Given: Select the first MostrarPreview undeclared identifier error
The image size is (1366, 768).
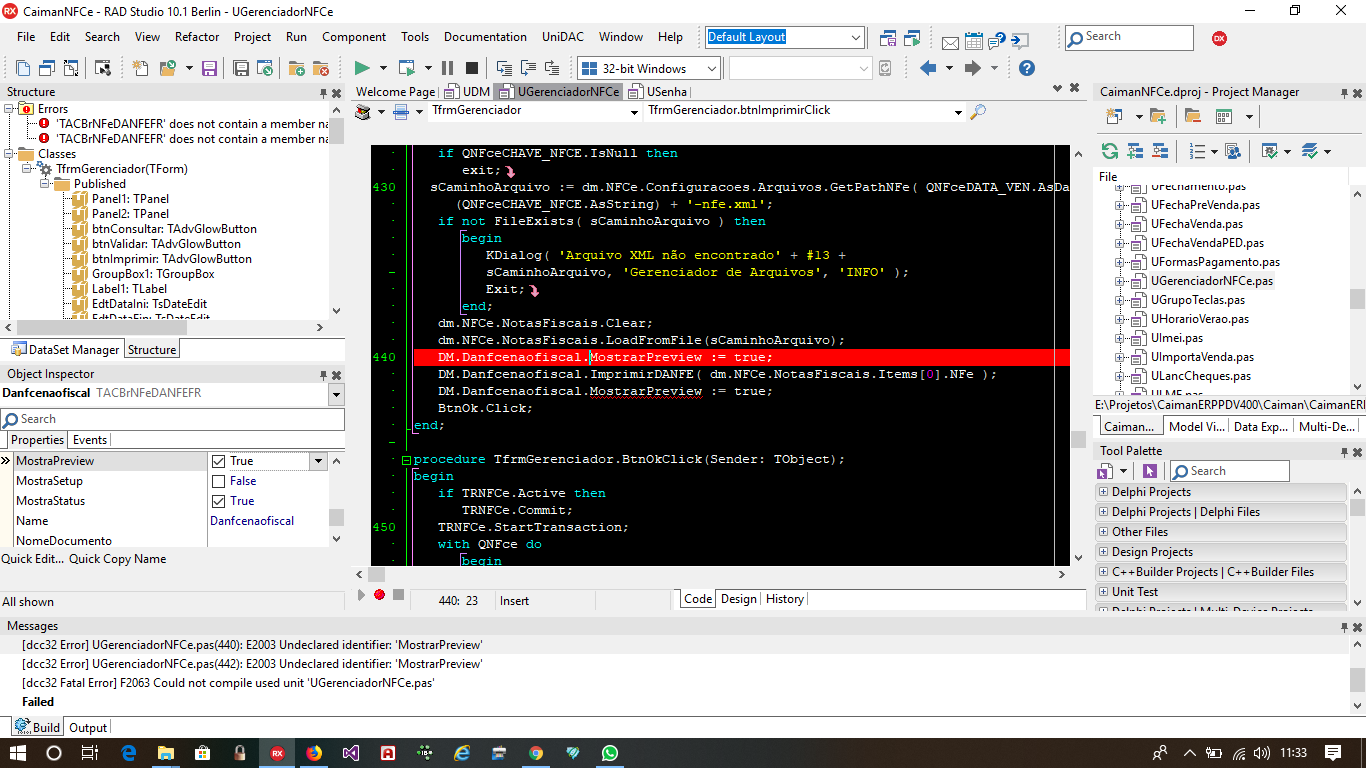Looking at the screenshot, I should [x=252, y=645].
